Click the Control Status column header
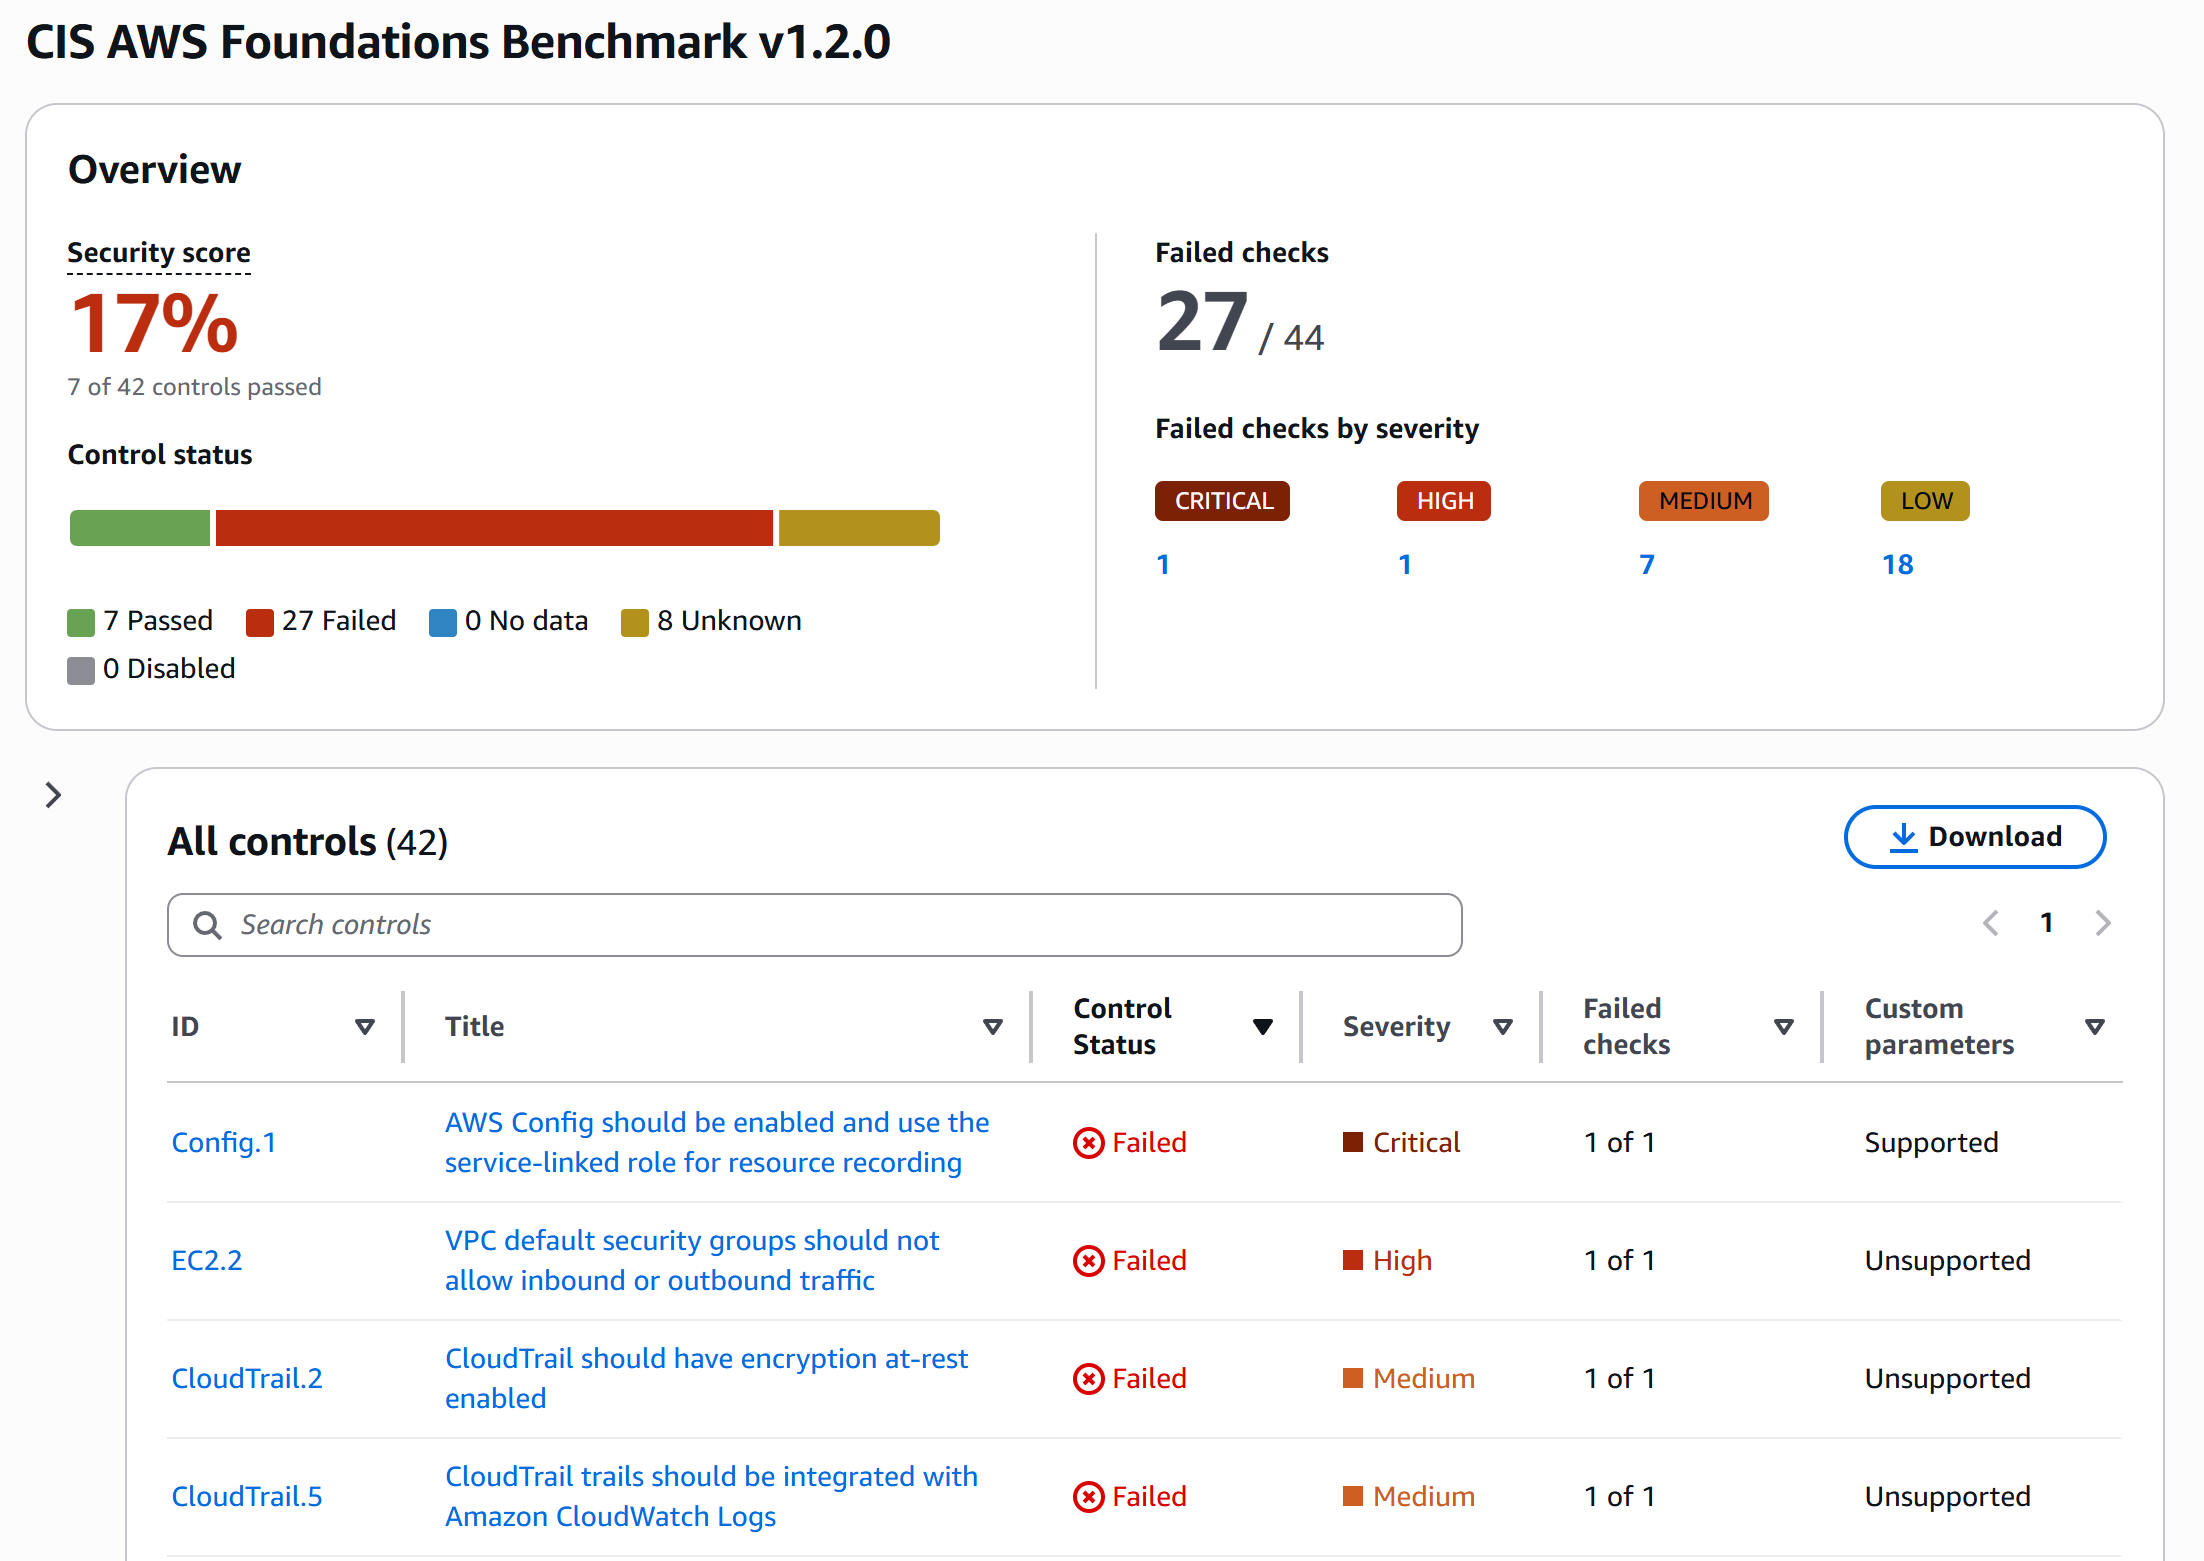2204x1561 pixels. [1122, 1027]
